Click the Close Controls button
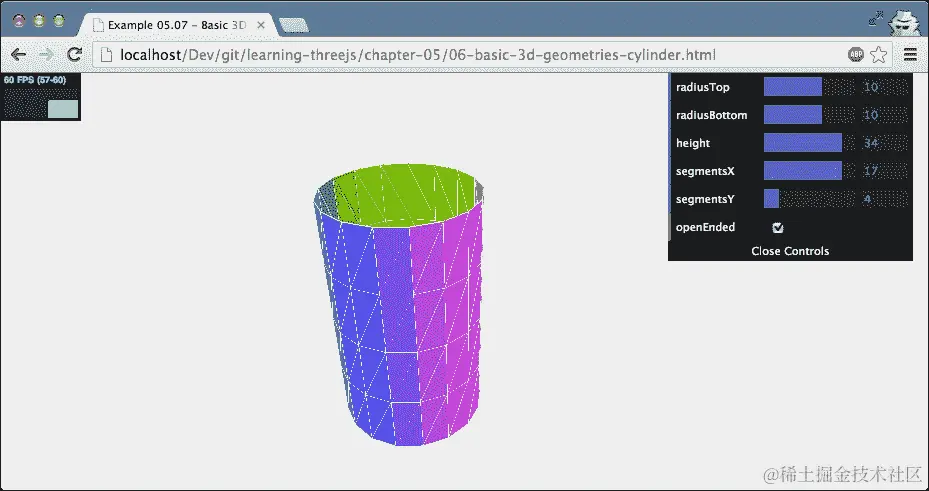Screen dimensions: 929x491 [790, 251]
